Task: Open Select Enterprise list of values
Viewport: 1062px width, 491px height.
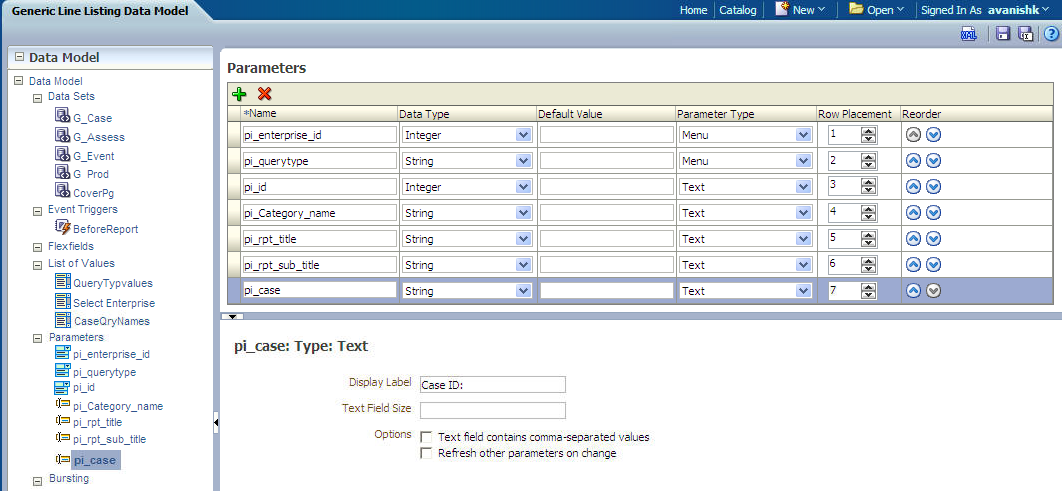Action: pyautogui.click(x=114, y=303)
